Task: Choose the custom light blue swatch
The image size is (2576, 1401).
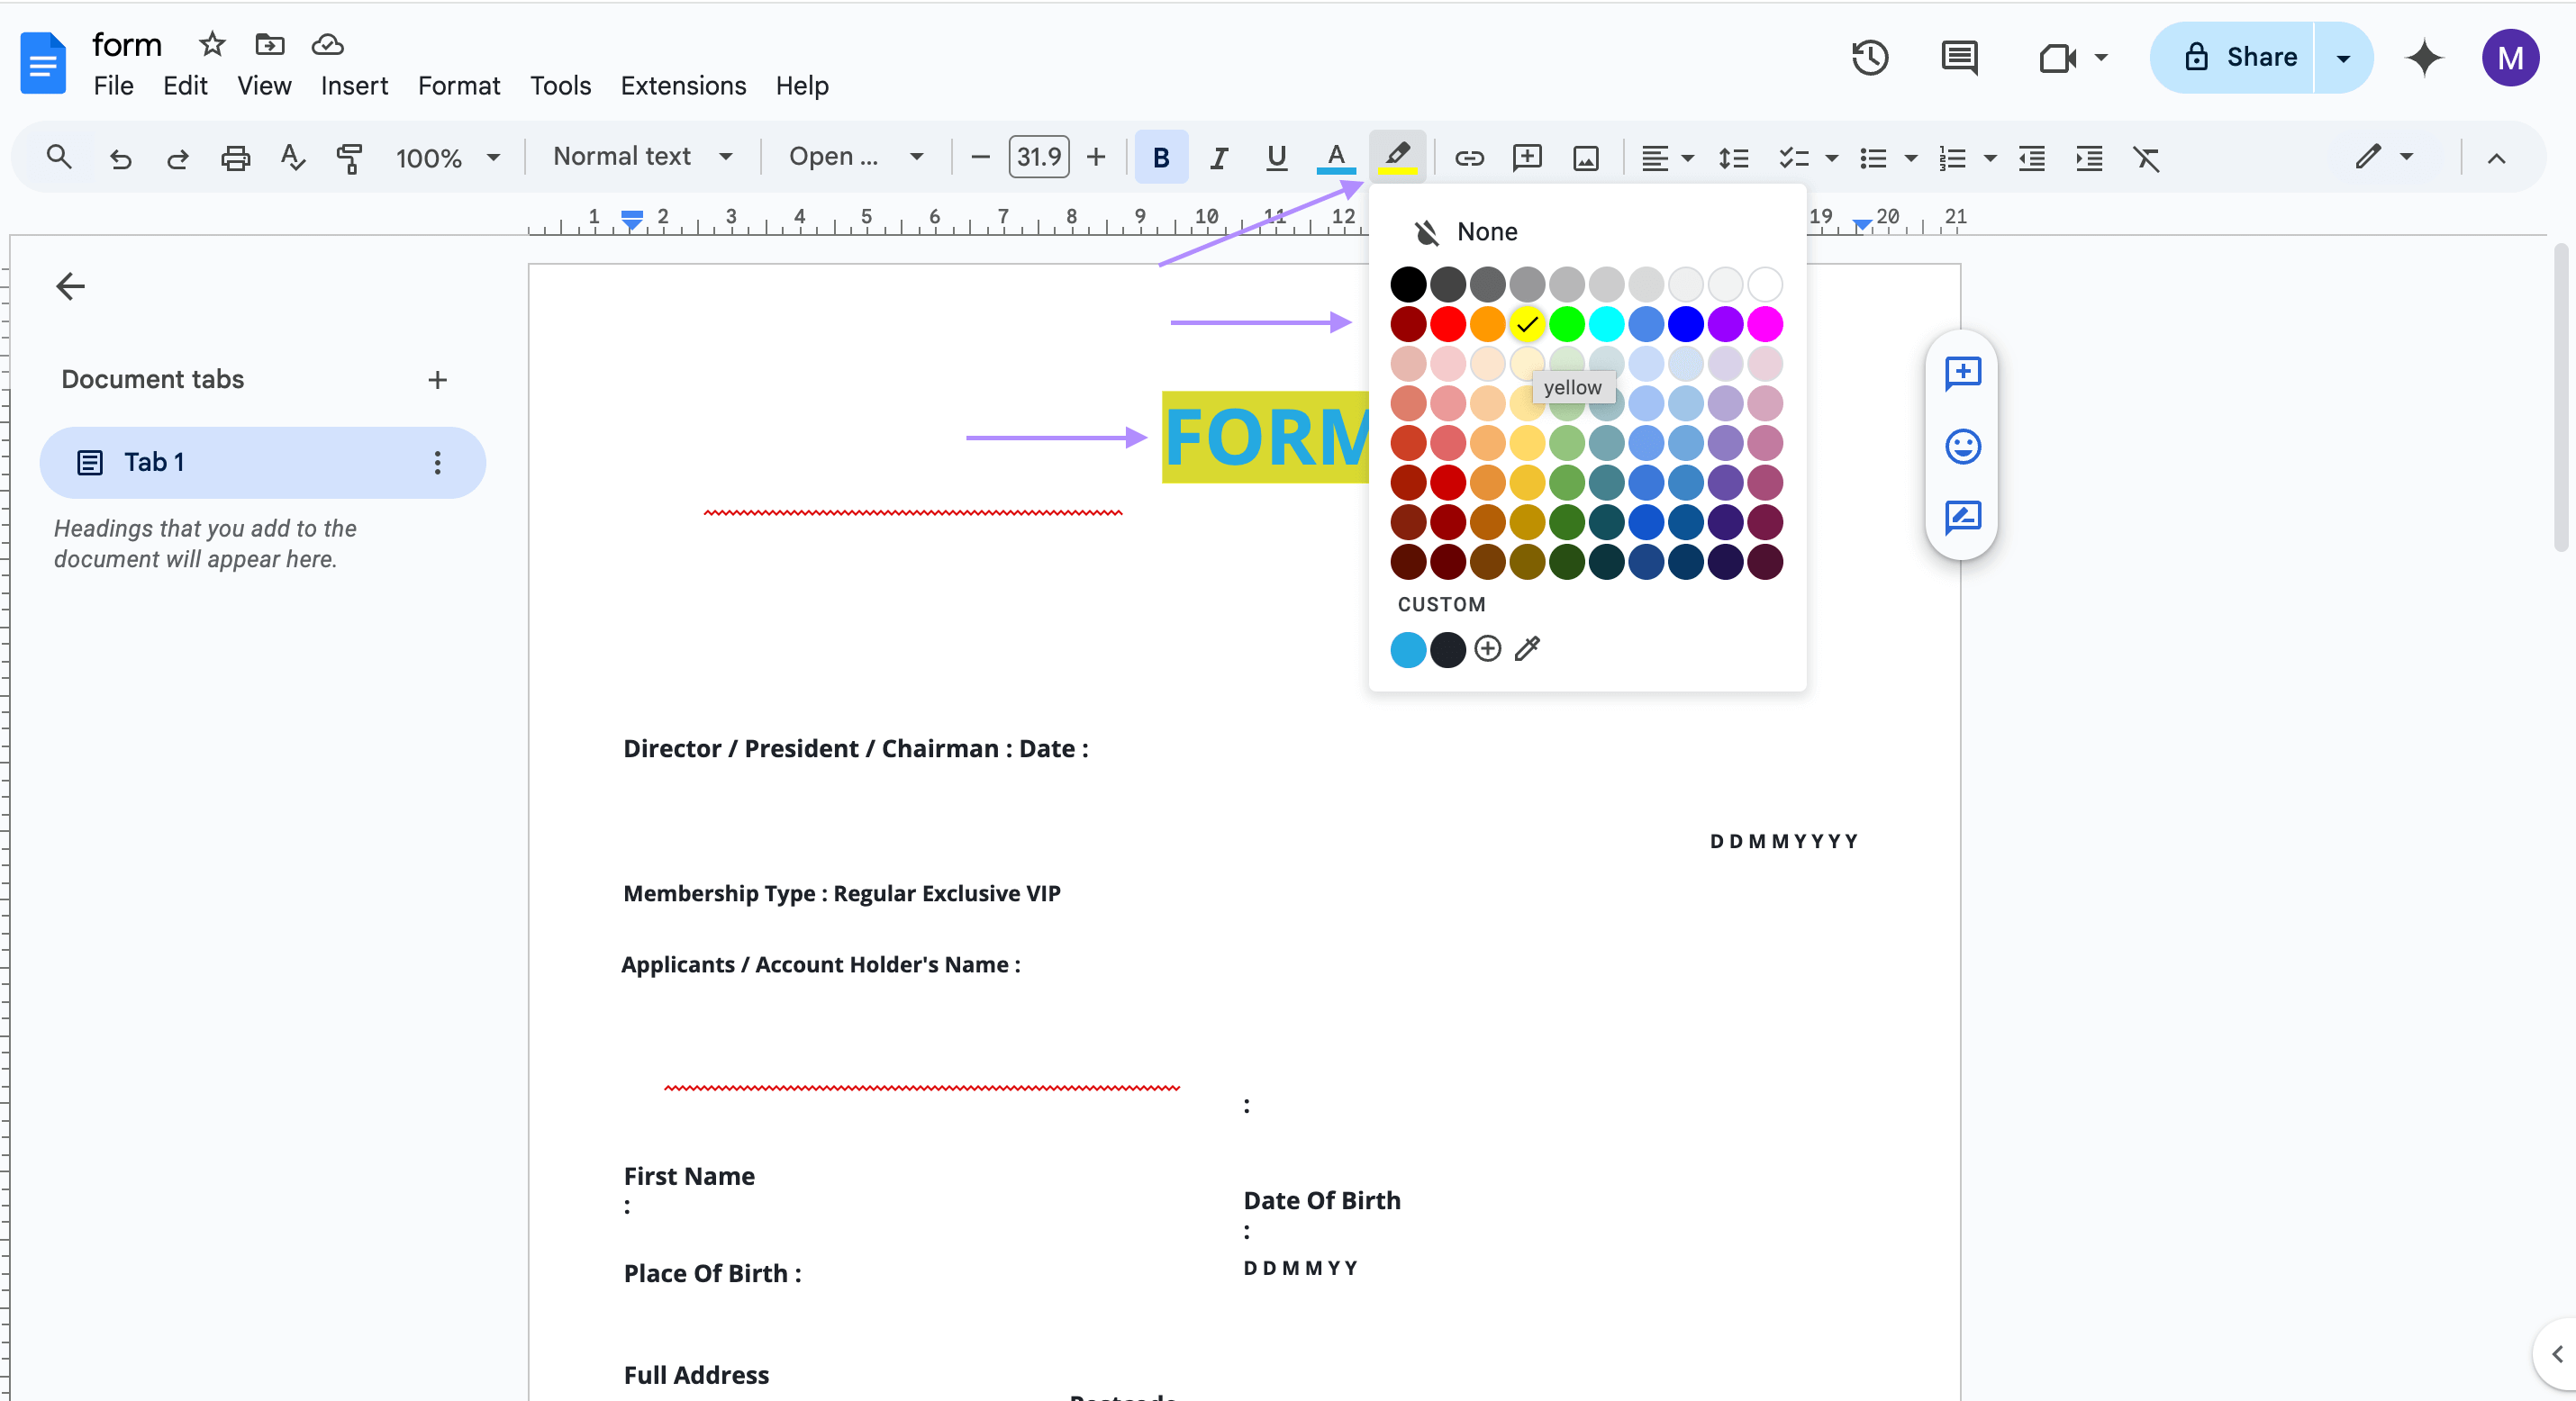Action: click(x=1408, y=649)
